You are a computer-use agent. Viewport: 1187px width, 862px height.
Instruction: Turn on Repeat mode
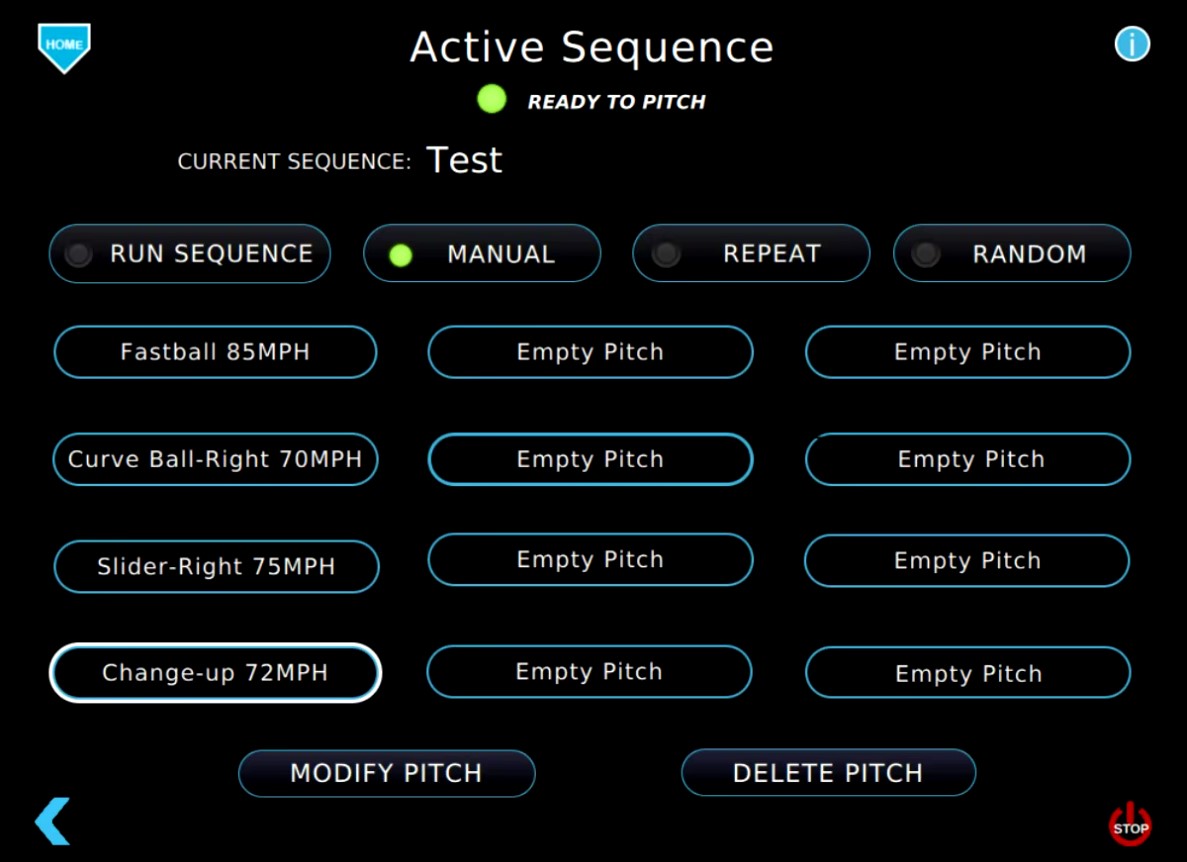(751, 254)
